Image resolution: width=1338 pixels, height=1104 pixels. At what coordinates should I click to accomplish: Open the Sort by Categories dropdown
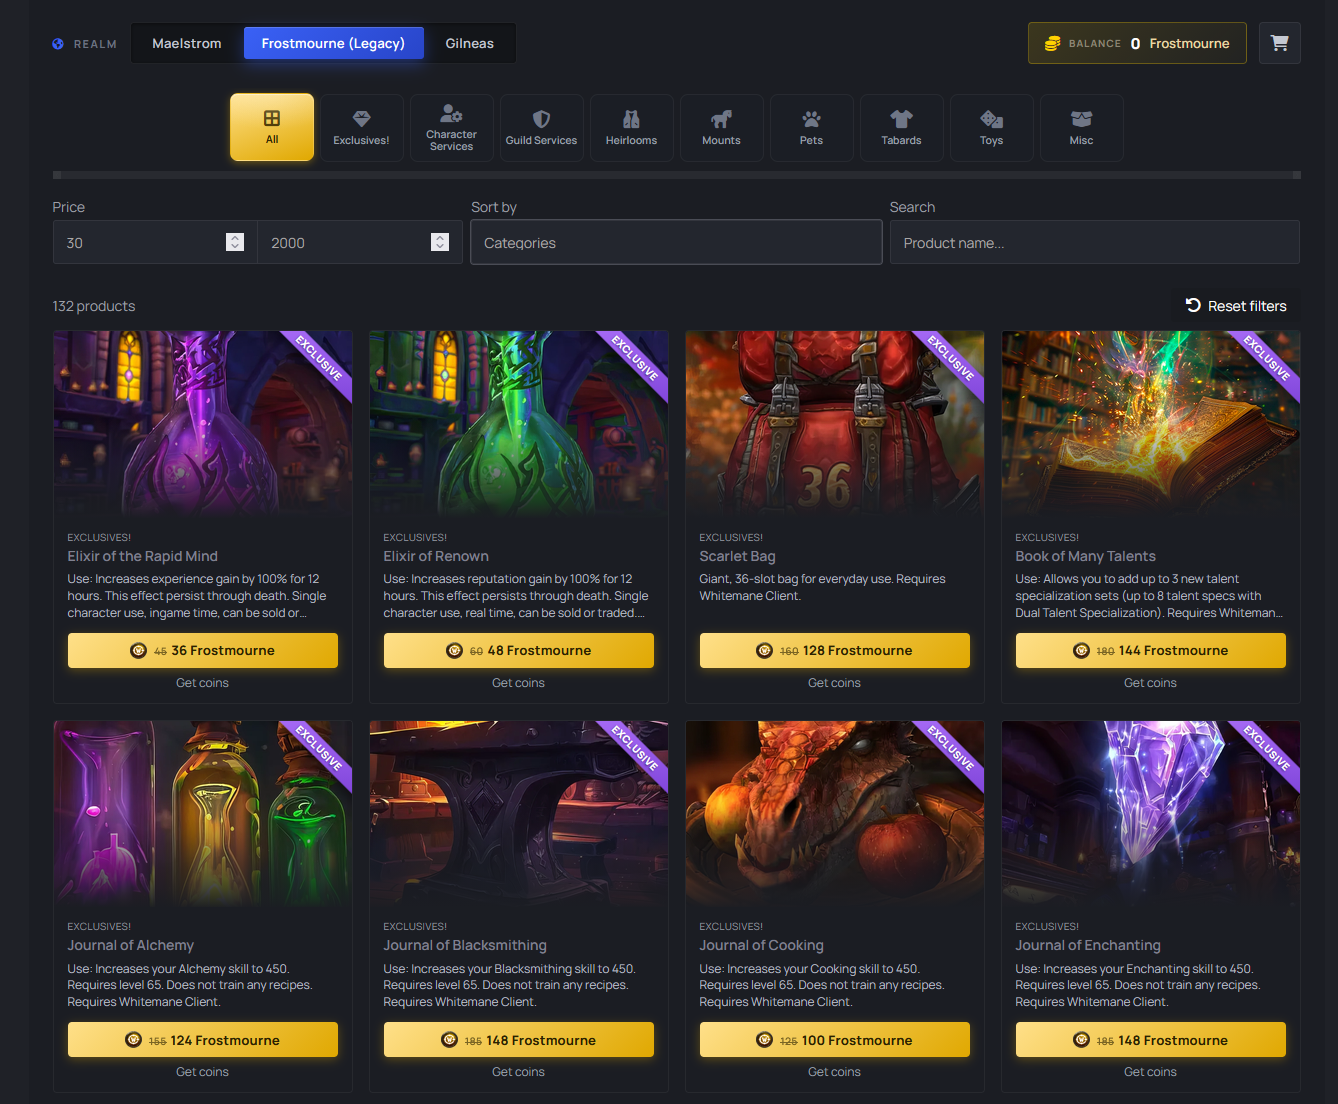click(676, 242)
